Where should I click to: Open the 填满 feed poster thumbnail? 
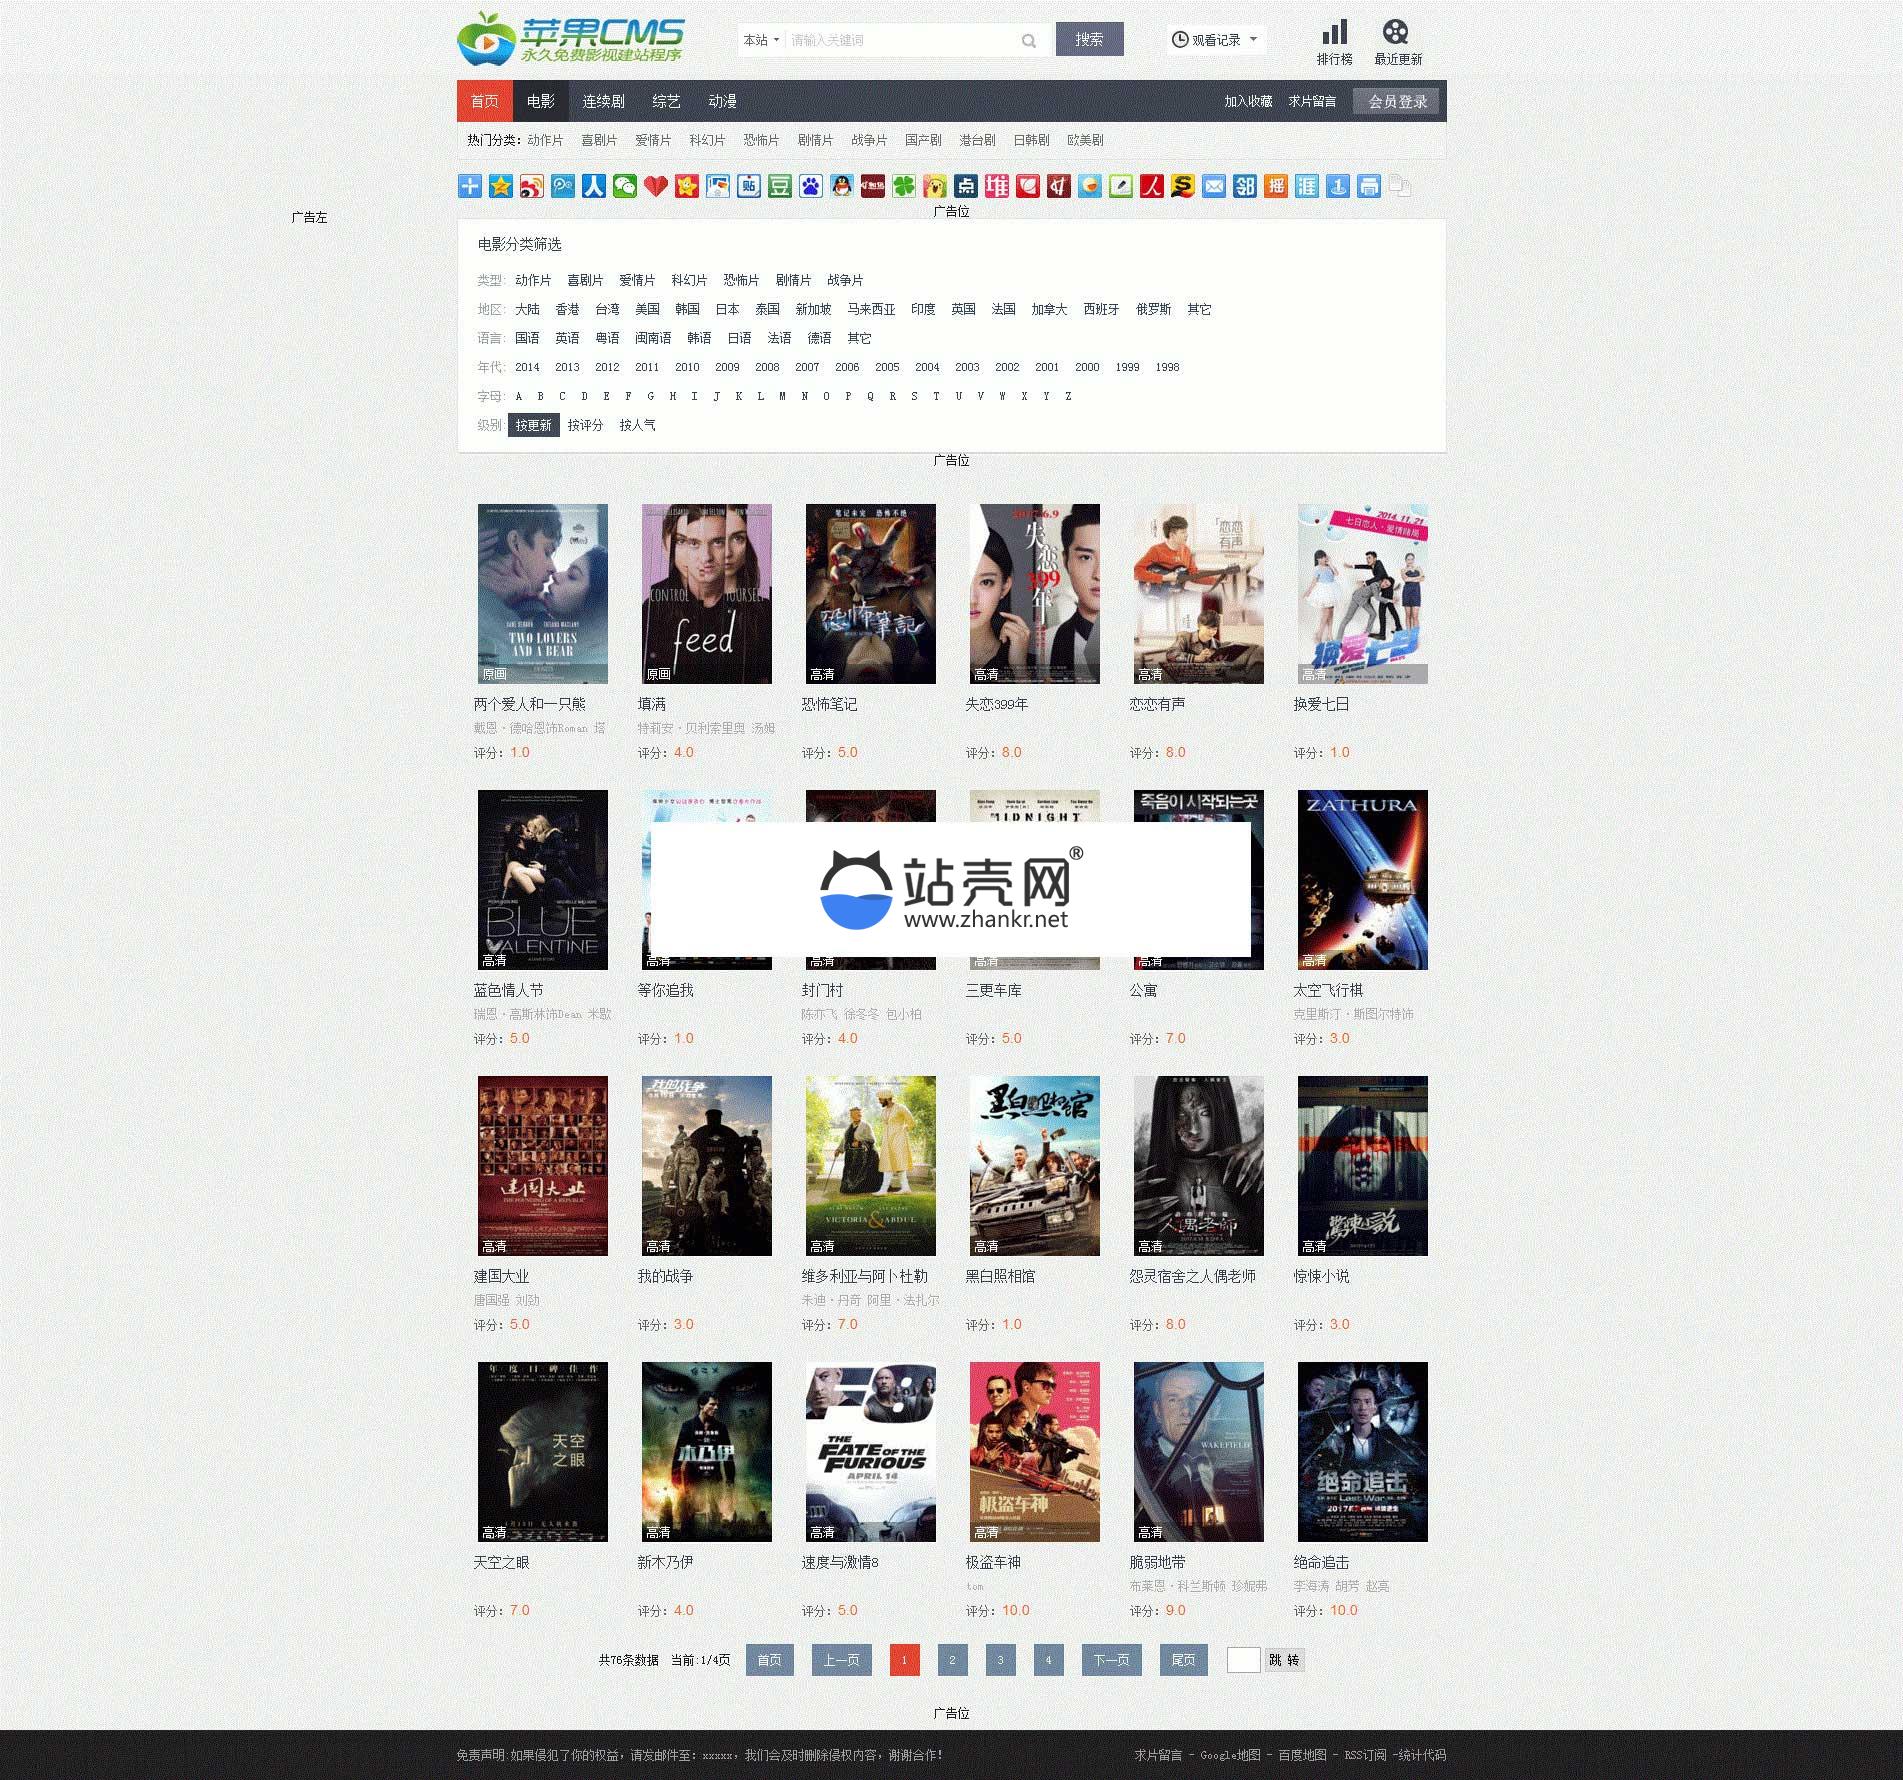tap(707, 594)
